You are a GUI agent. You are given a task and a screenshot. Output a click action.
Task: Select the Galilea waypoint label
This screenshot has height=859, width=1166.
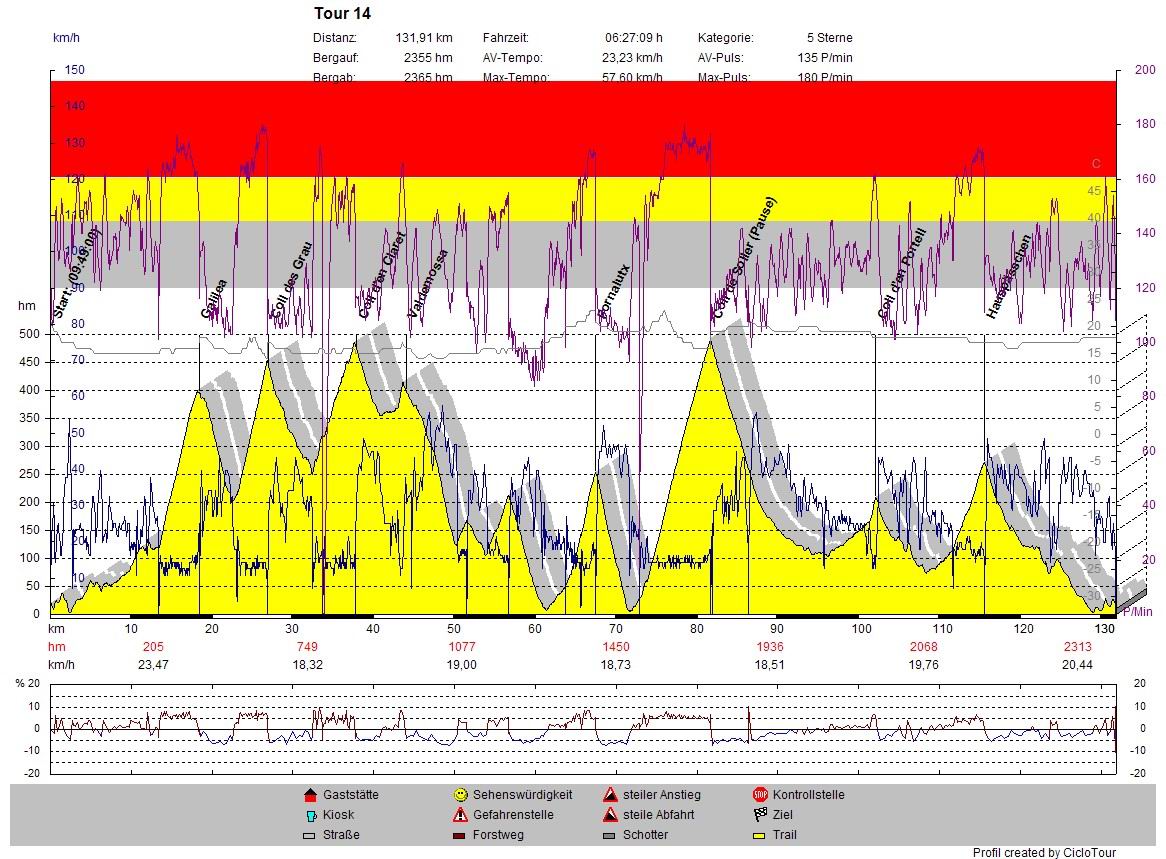[214, 299]
